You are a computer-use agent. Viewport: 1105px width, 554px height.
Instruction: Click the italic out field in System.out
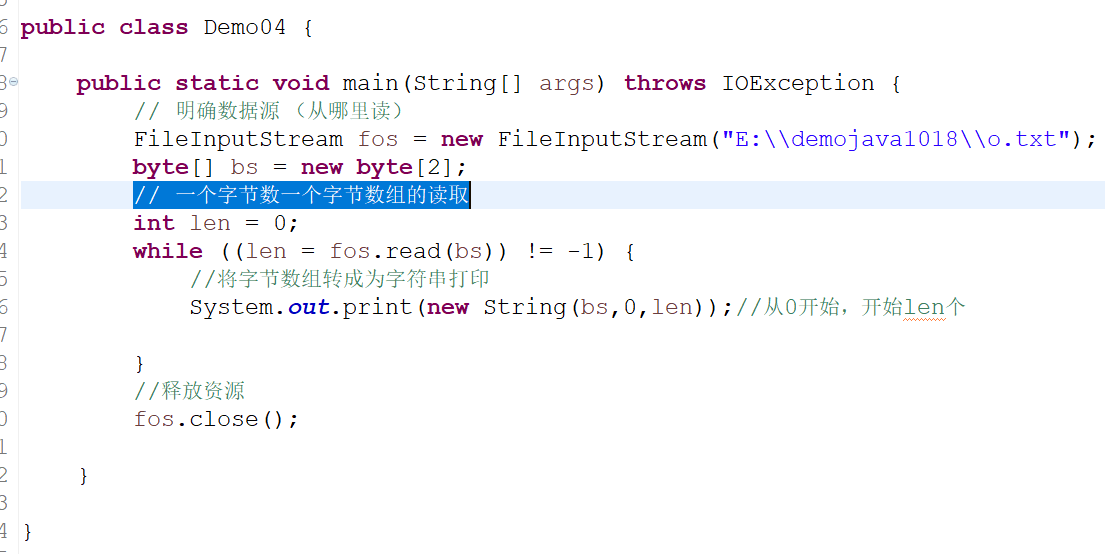point(308,307)
